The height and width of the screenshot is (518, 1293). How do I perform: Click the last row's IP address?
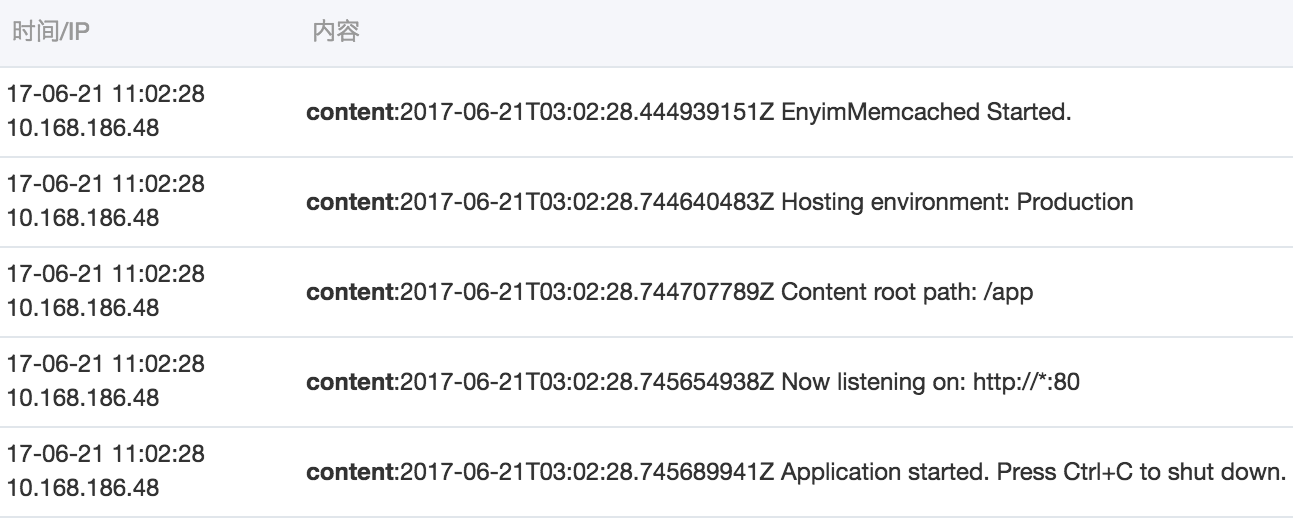click(x=83, y=487)
